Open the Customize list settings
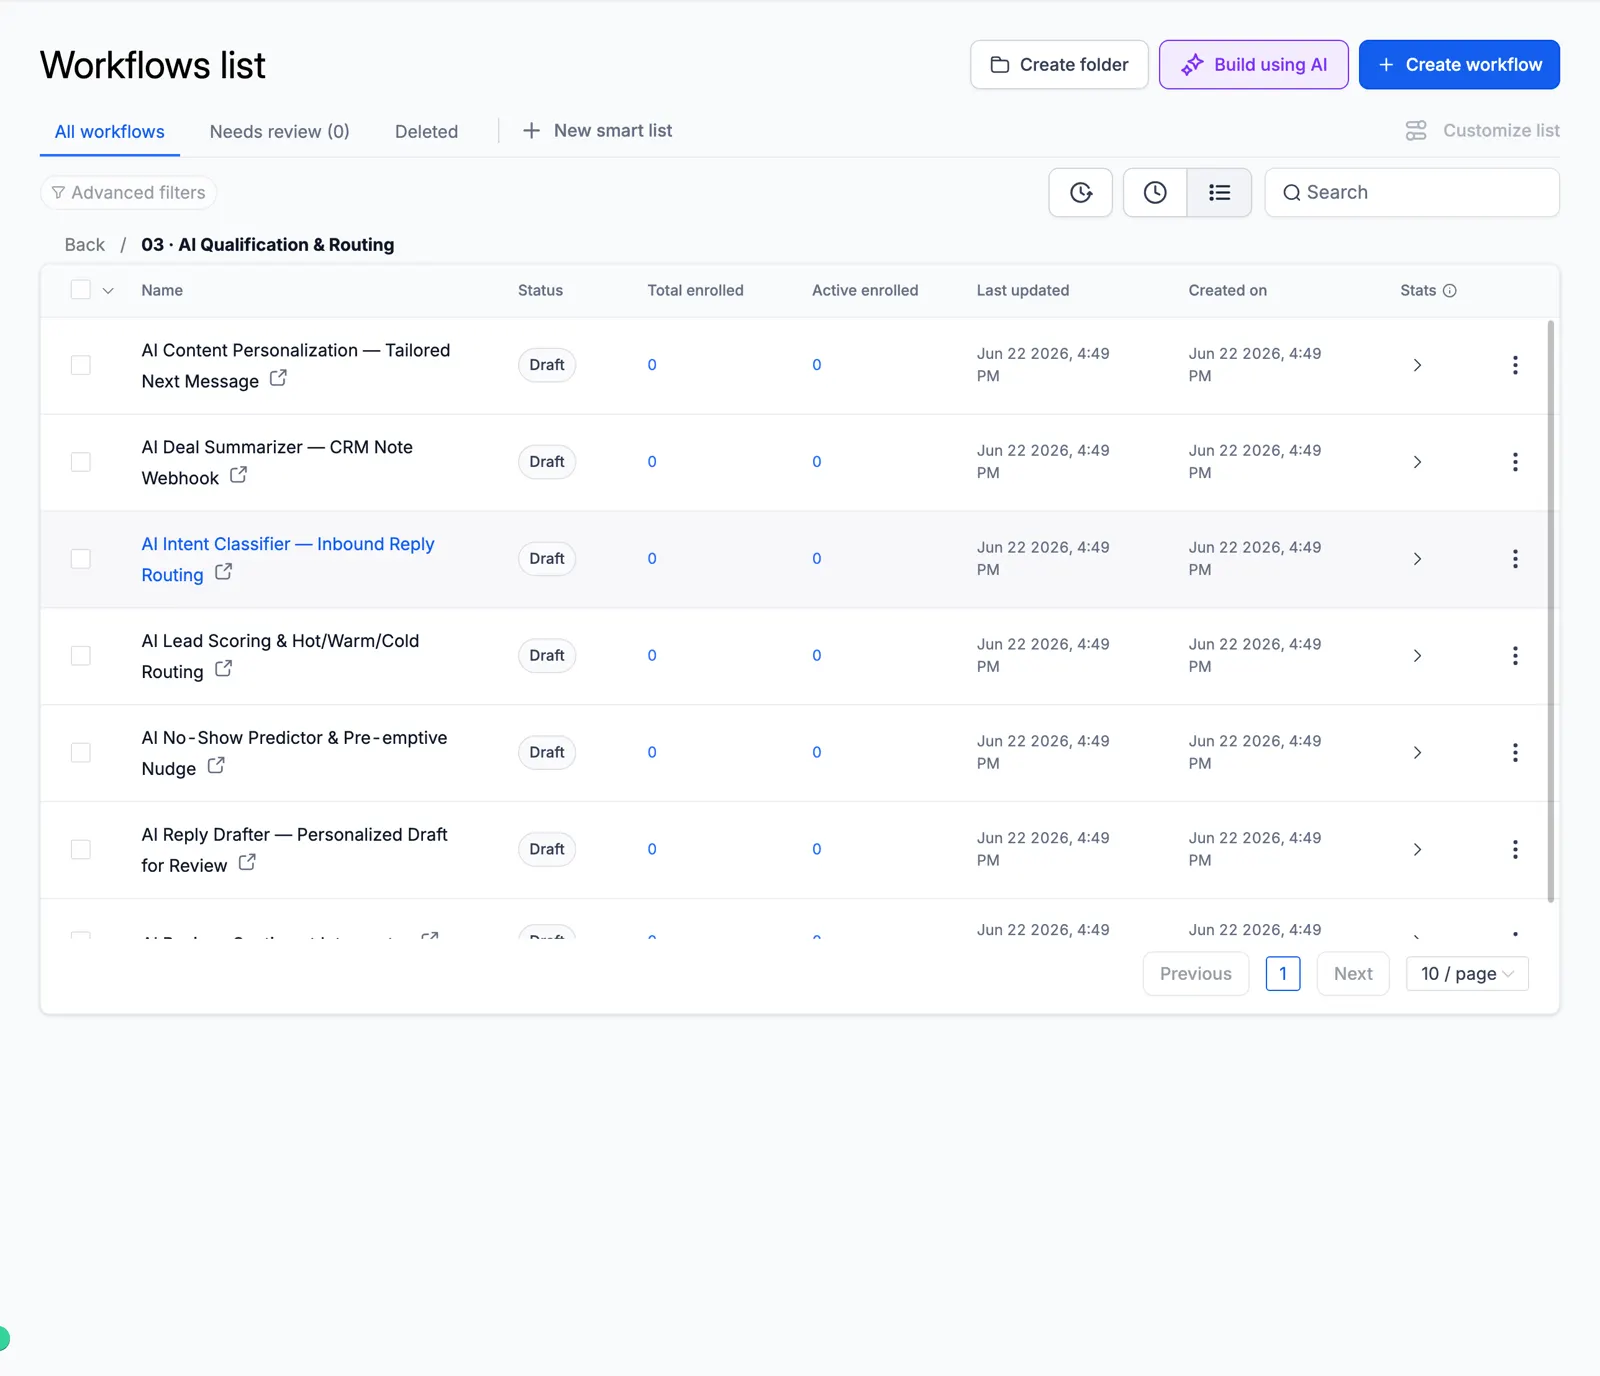 coord(1482,131)
